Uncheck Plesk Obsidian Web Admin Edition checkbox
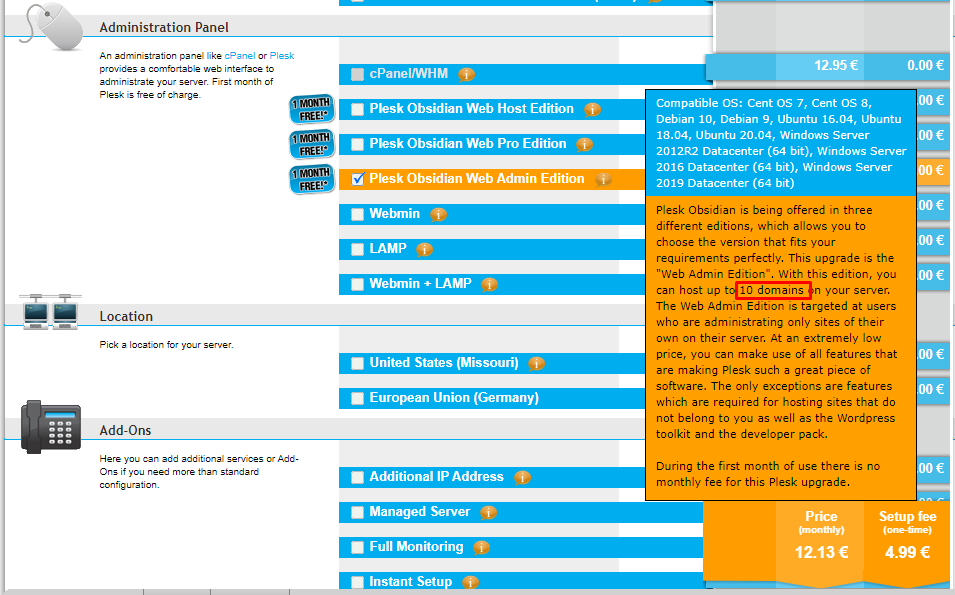 coord(358,179)
